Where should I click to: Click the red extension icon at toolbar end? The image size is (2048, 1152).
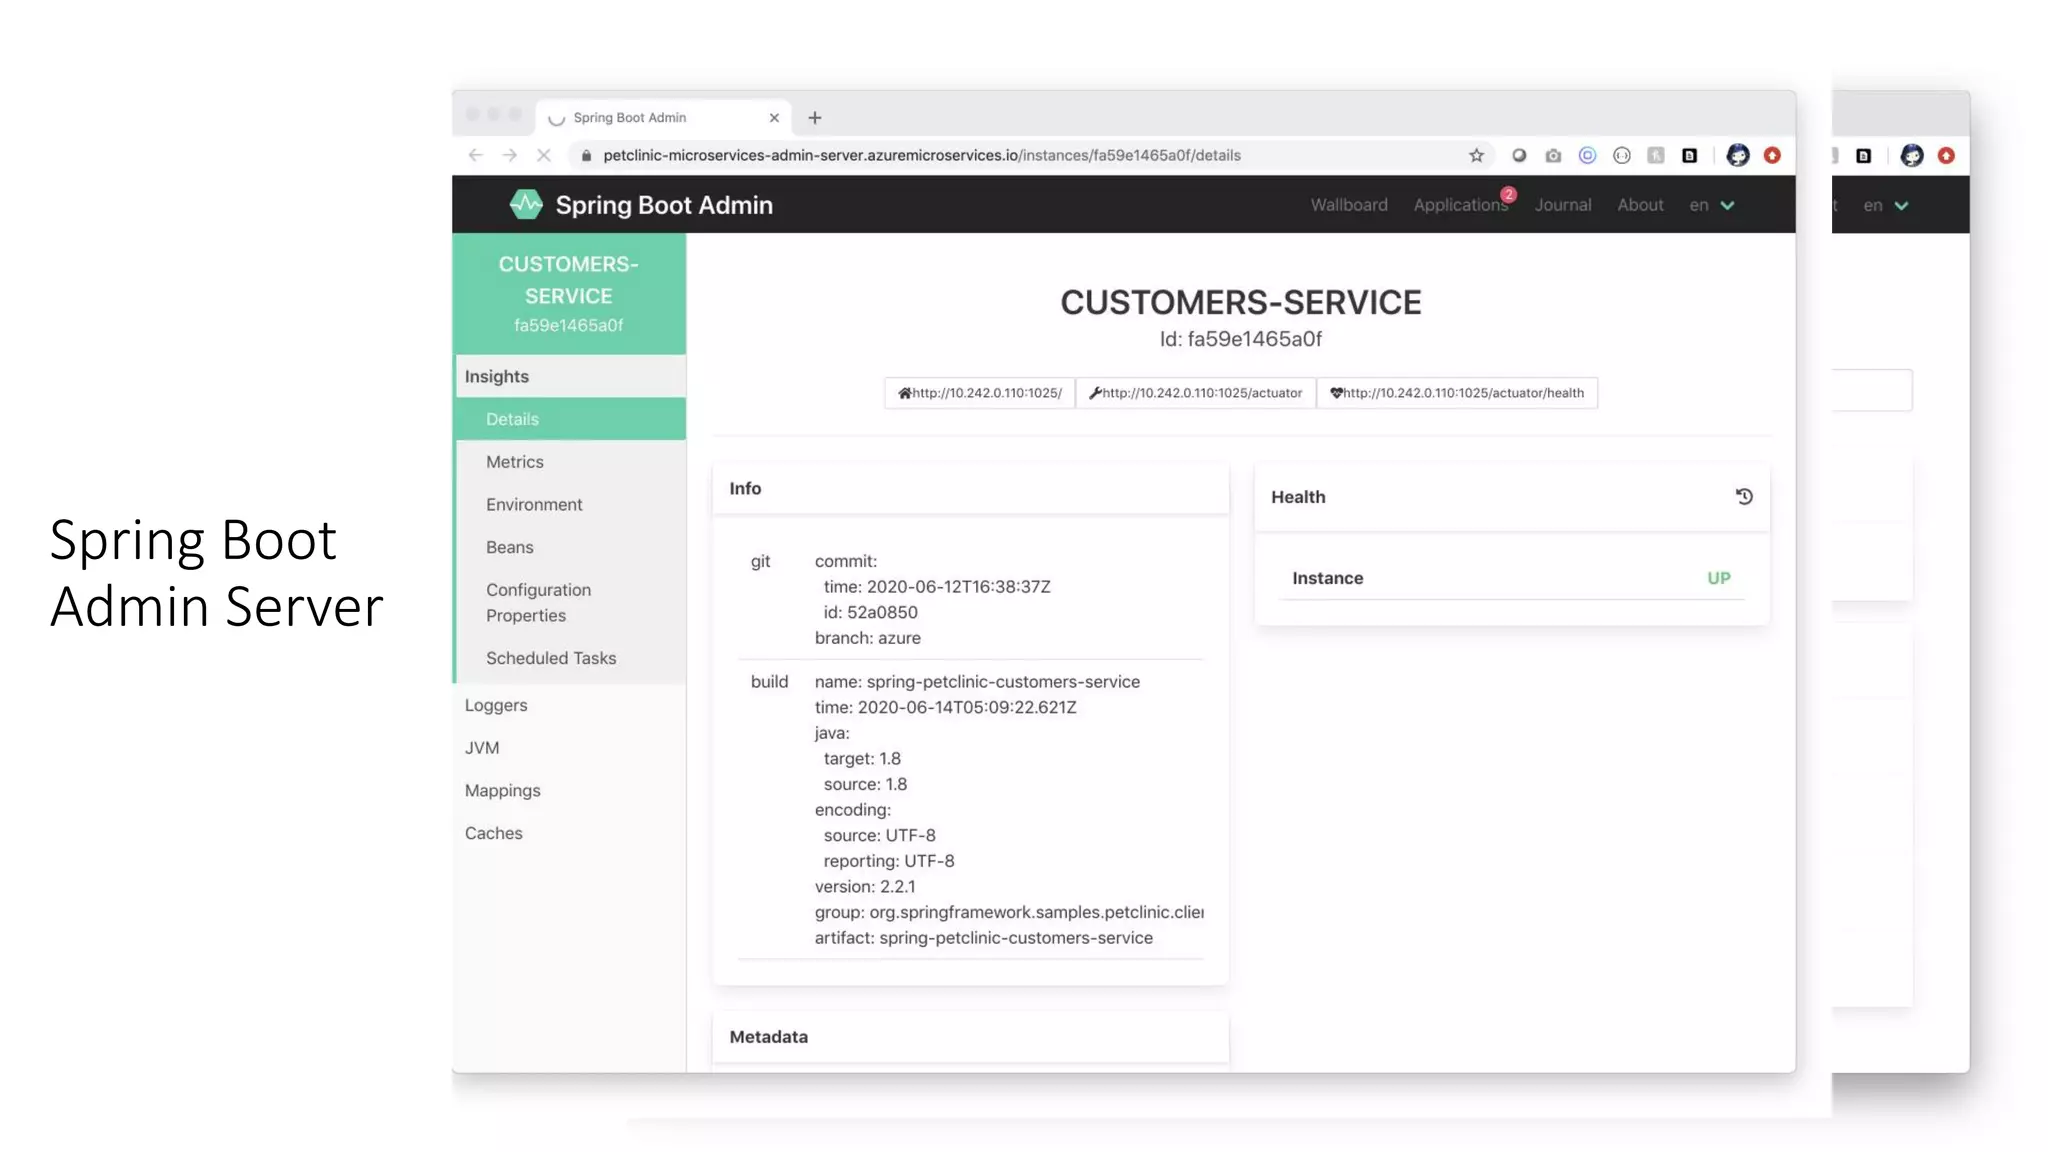click(1772, 155)
